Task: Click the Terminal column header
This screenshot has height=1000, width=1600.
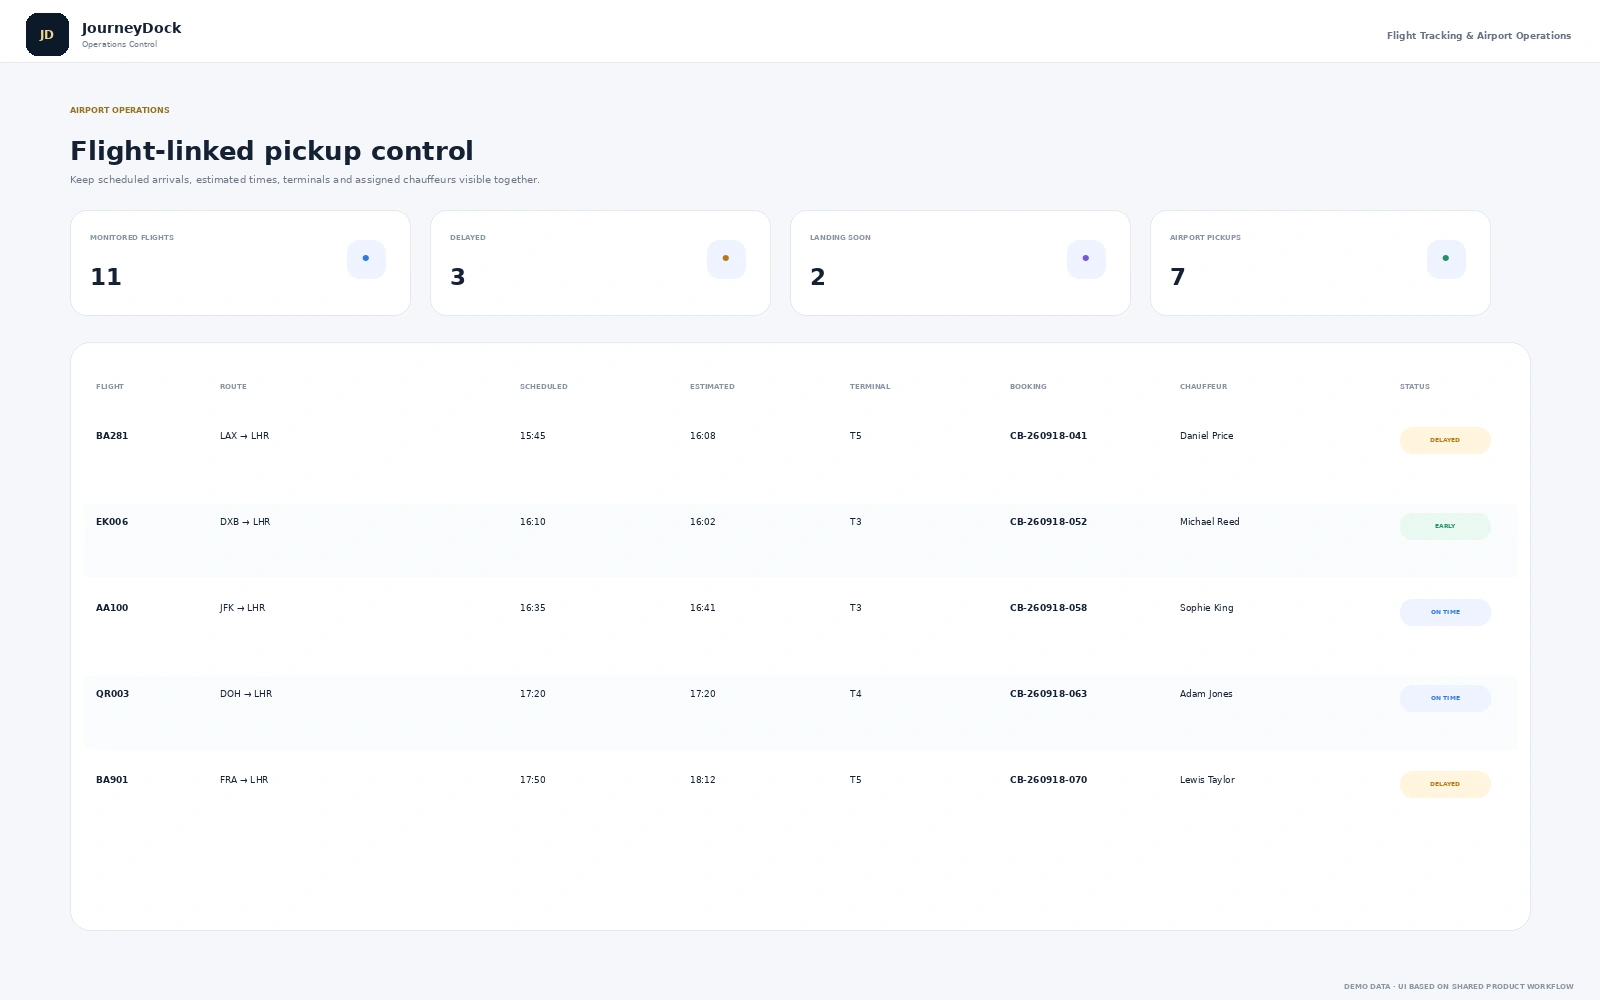Action: point(870,387)
